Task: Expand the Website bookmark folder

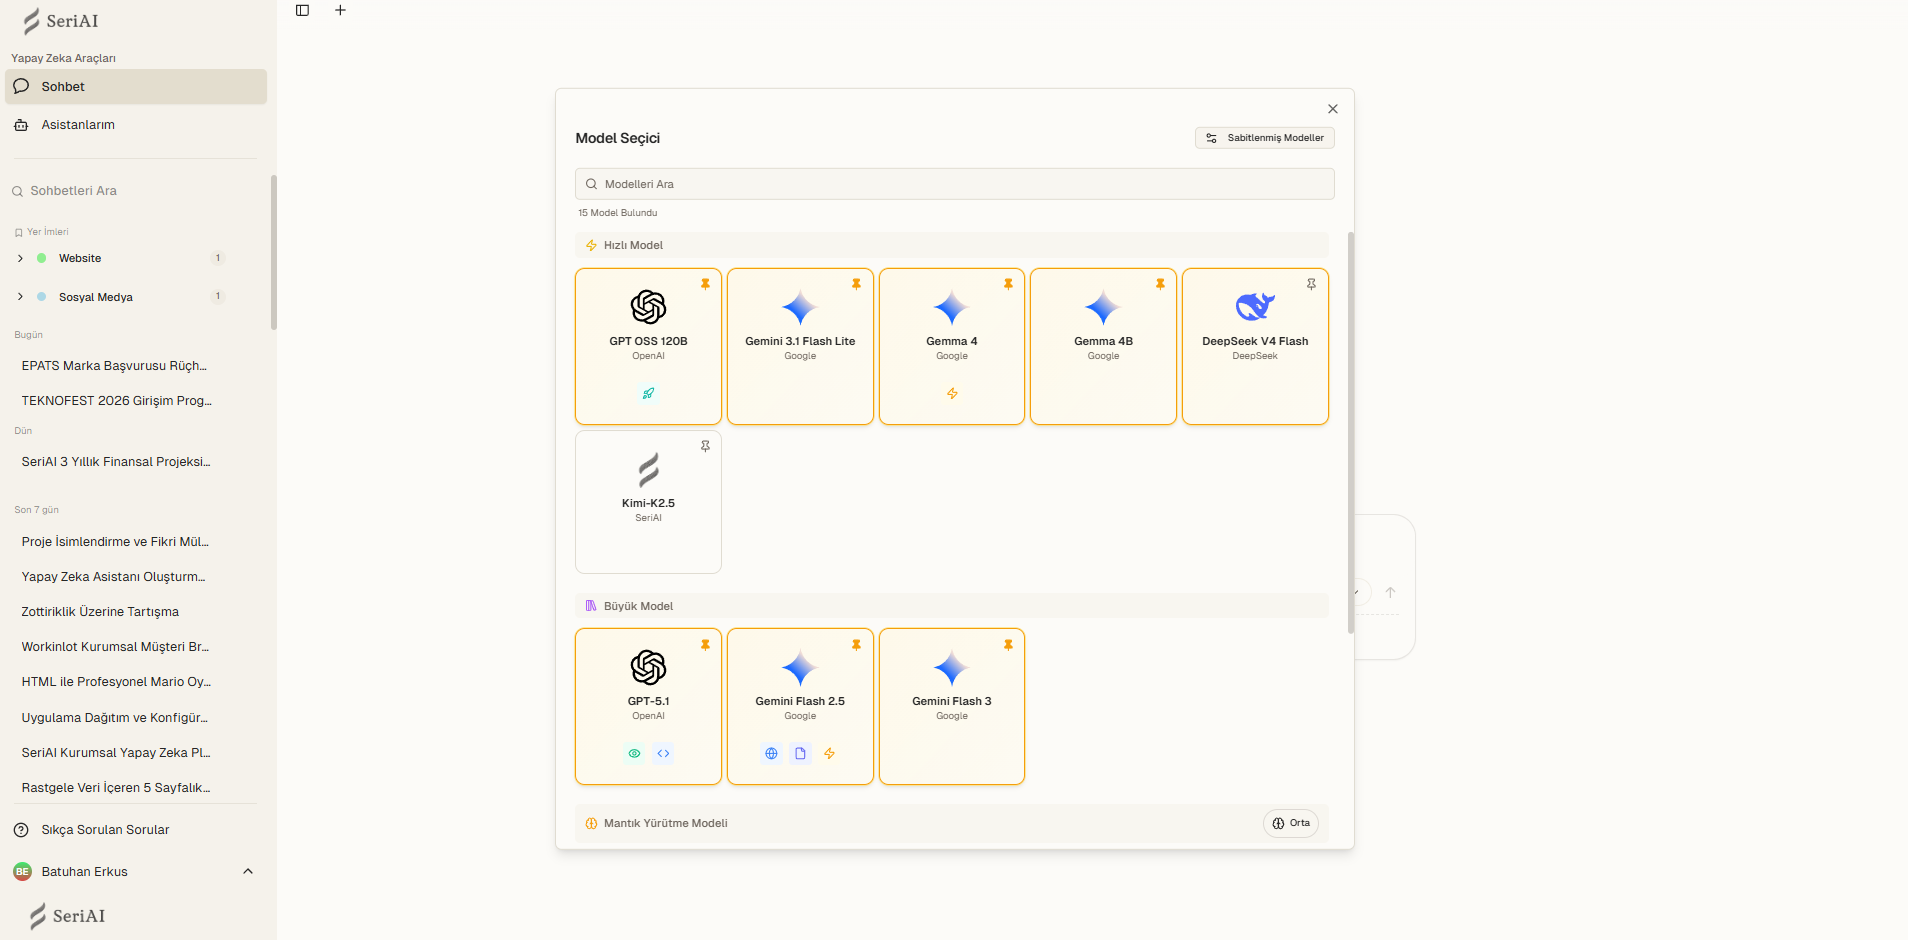Action: point(20,258)
